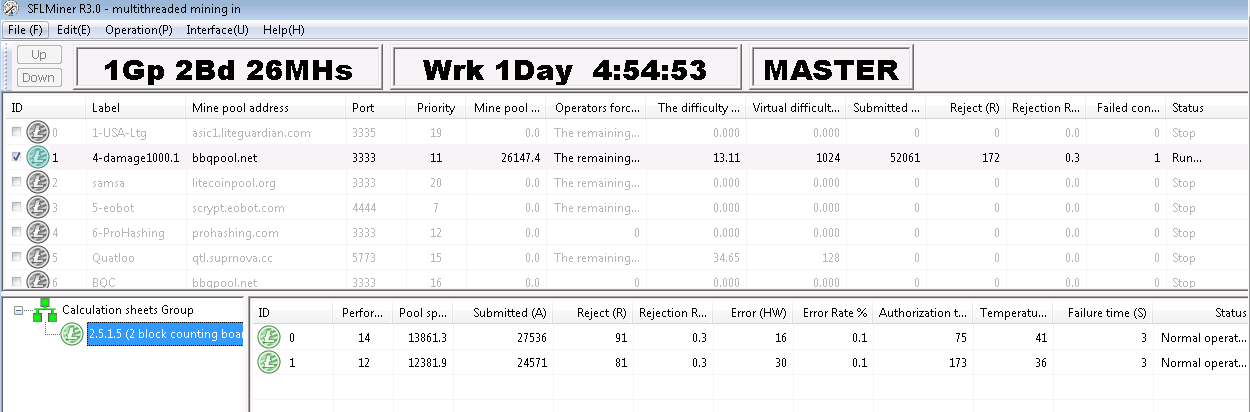This screenshot has height=412, width=1250.
Task: Open the Operation(P) menu
Action: 138,30
